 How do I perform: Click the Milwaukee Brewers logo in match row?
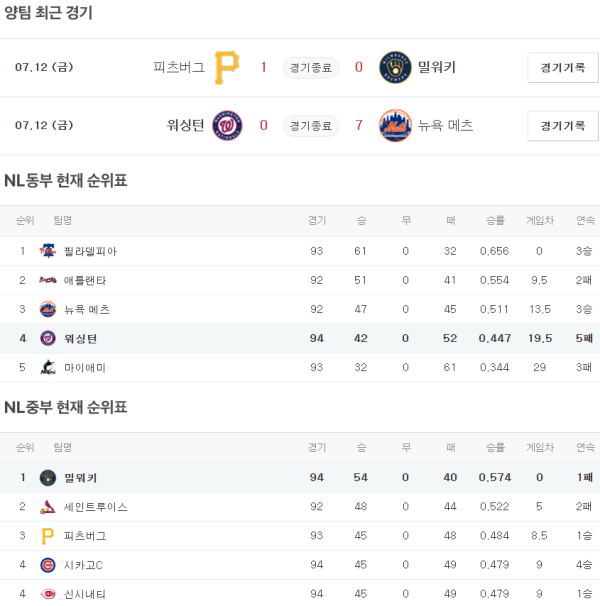point(395,67)
